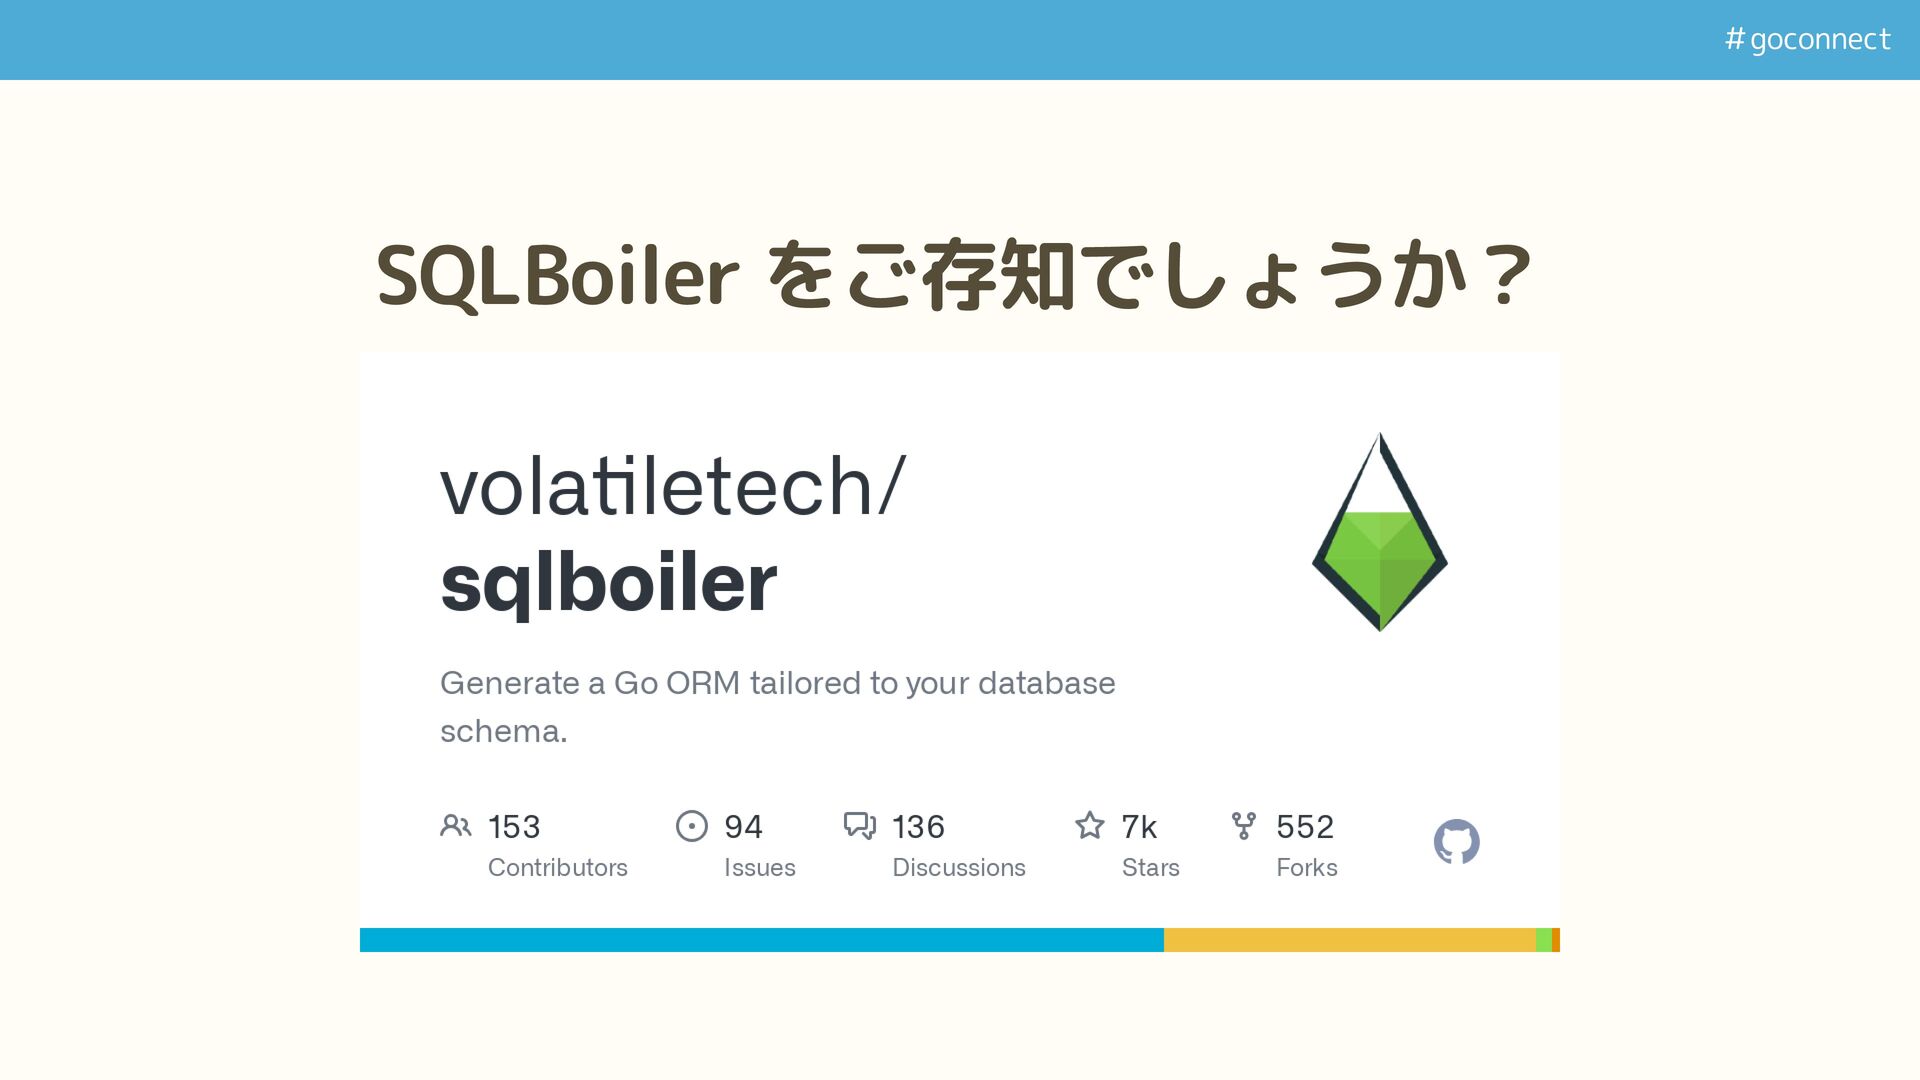Click the small green language bar segment
This screenshot has width=1920, height=1080.
tap(1543, 940)
